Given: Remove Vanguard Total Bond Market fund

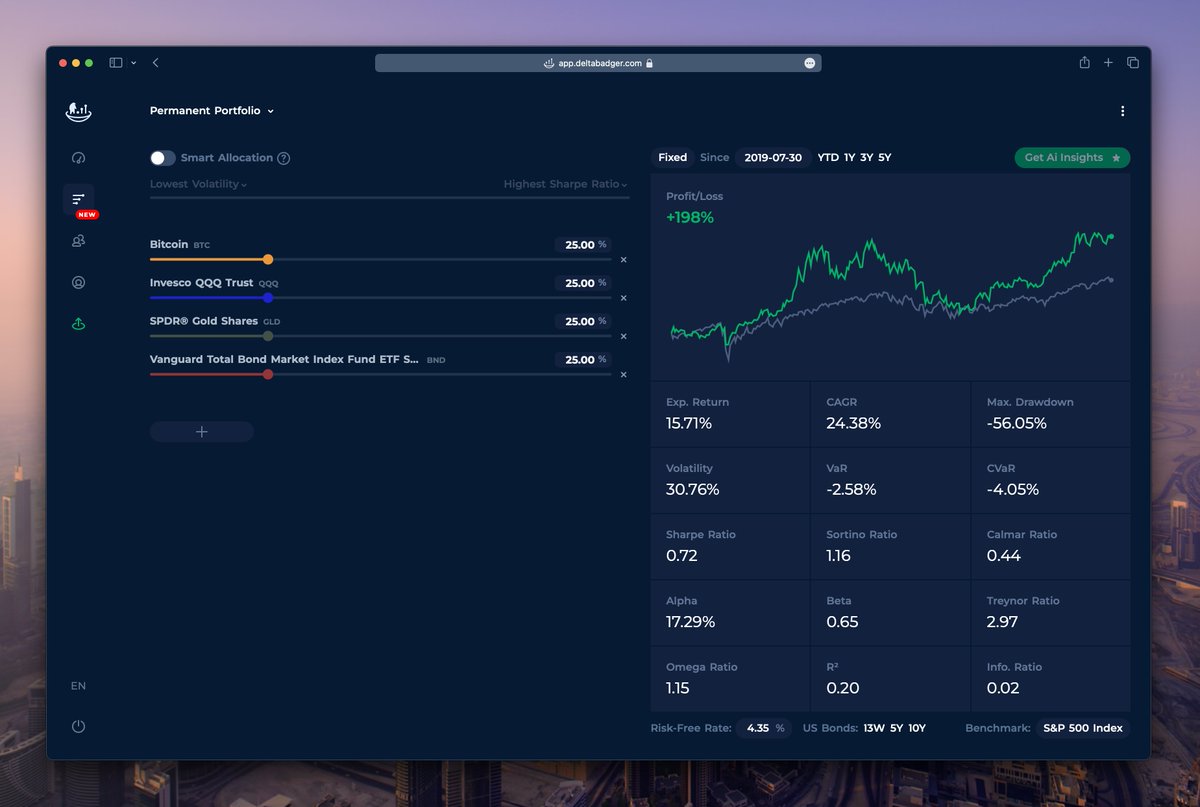Looking at the screenshot, I should pyautogui.click(x=623, y=375).
